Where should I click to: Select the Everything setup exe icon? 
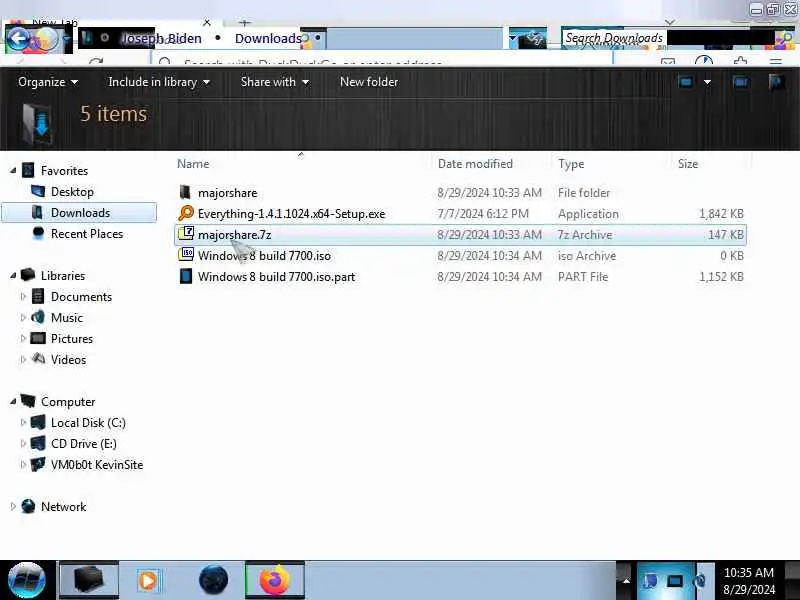pos(186,213)
